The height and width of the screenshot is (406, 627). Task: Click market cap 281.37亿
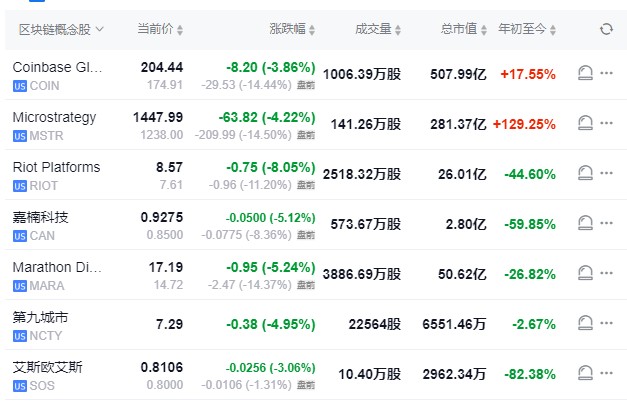[458, 124]
